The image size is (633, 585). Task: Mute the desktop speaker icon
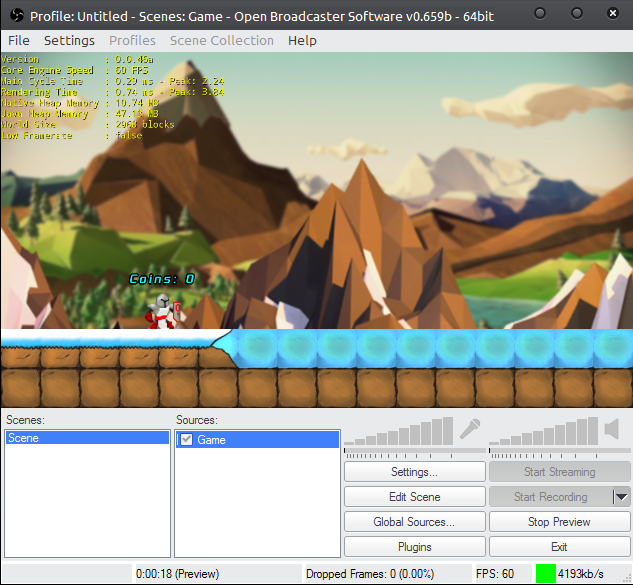[612, 429]
